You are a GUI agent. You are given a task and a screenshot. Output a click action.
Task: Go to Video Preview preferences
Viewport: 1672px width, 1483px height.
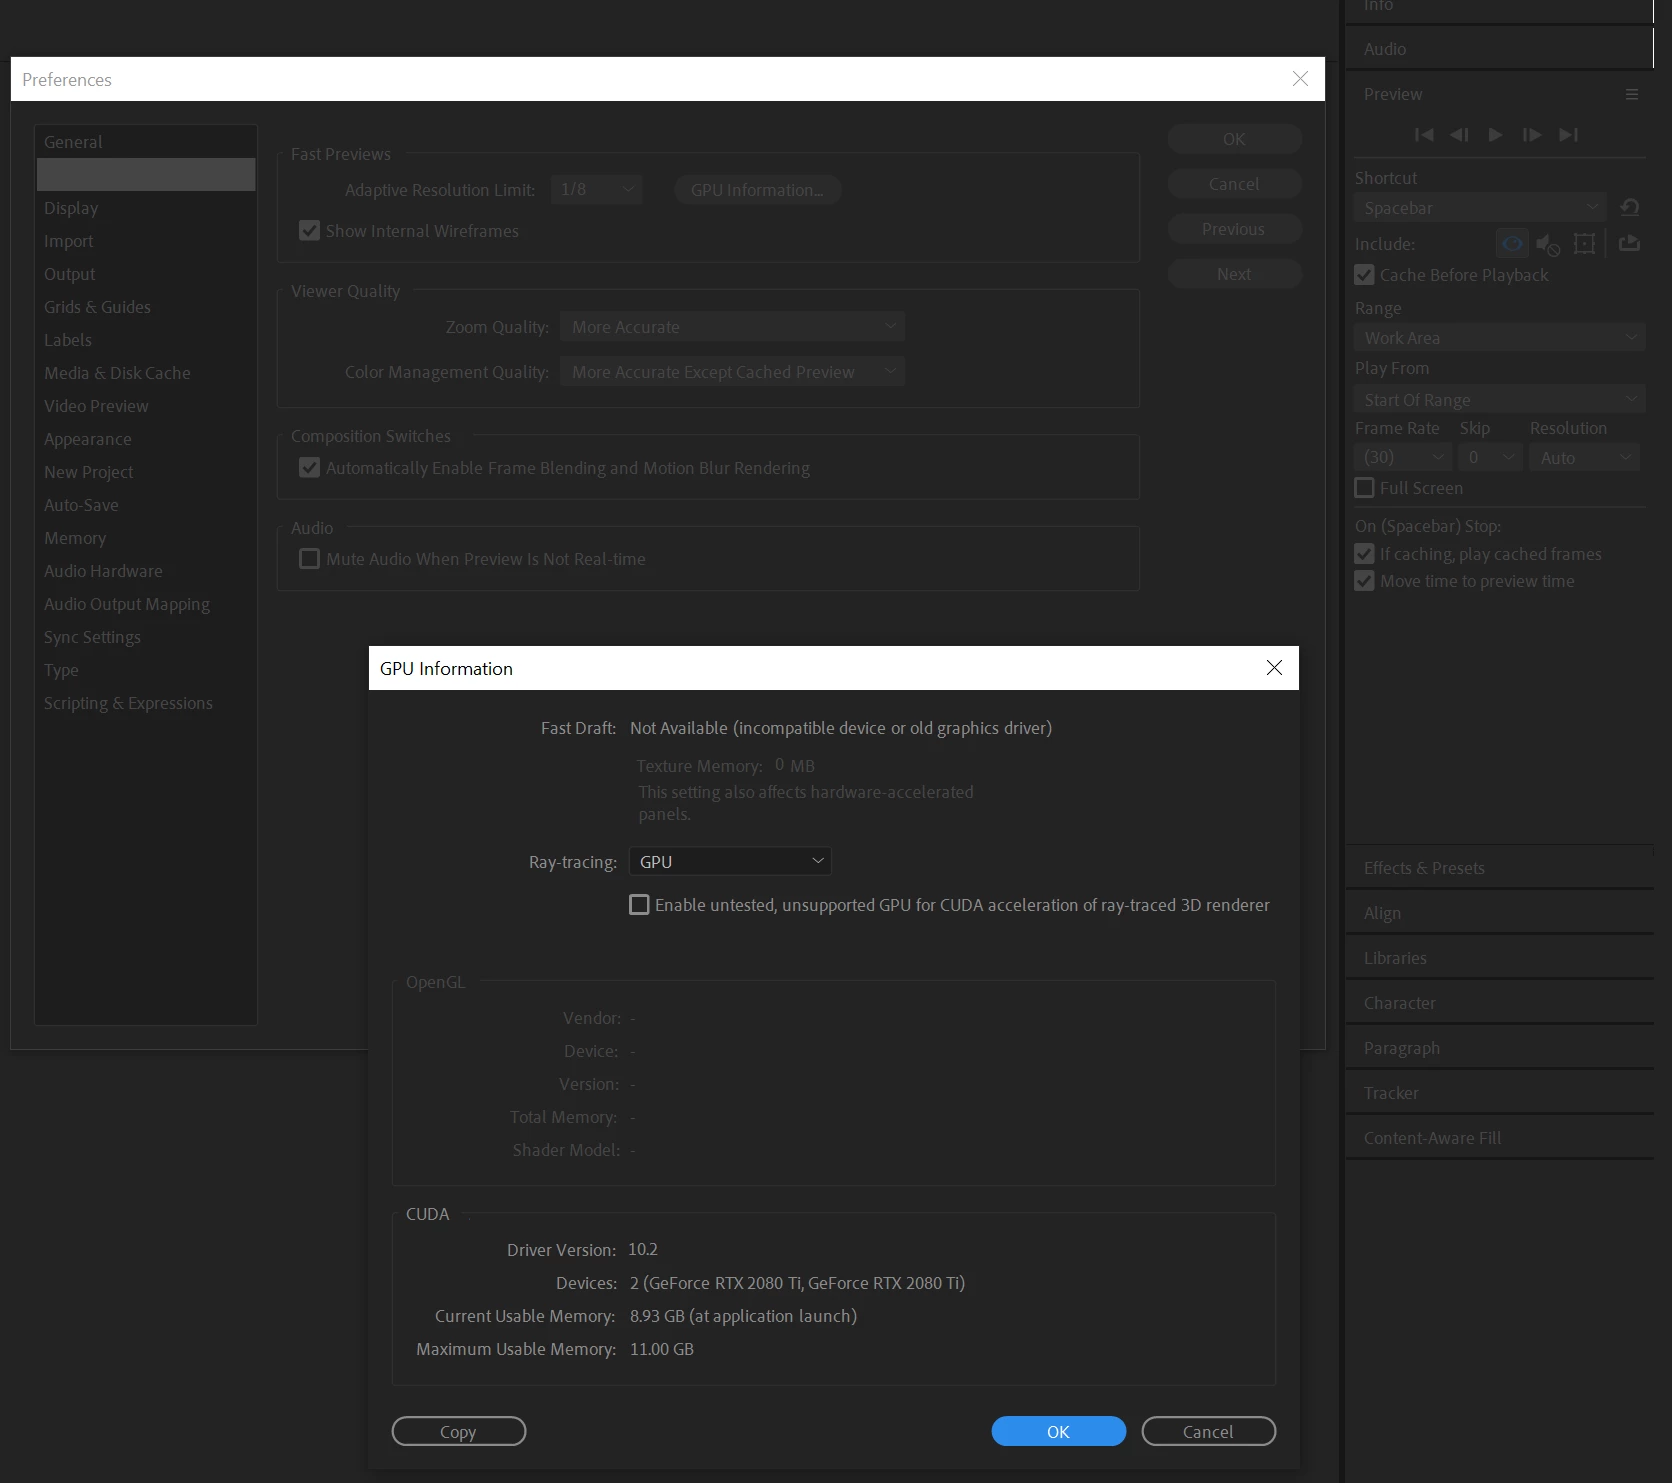coord(146,406)
